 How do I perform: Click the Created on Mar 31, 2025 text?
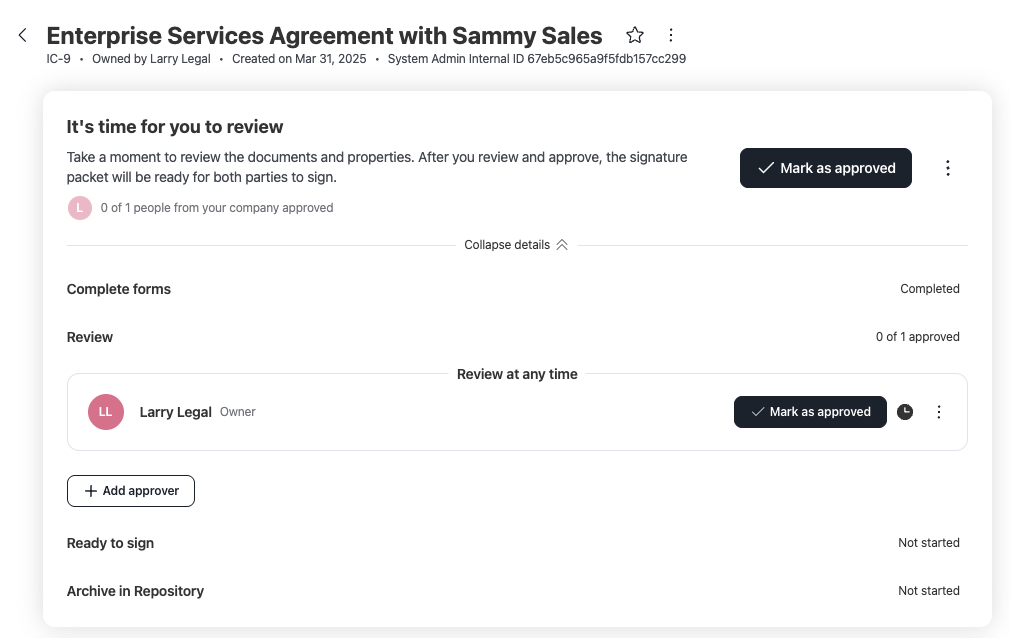[299, 59]
